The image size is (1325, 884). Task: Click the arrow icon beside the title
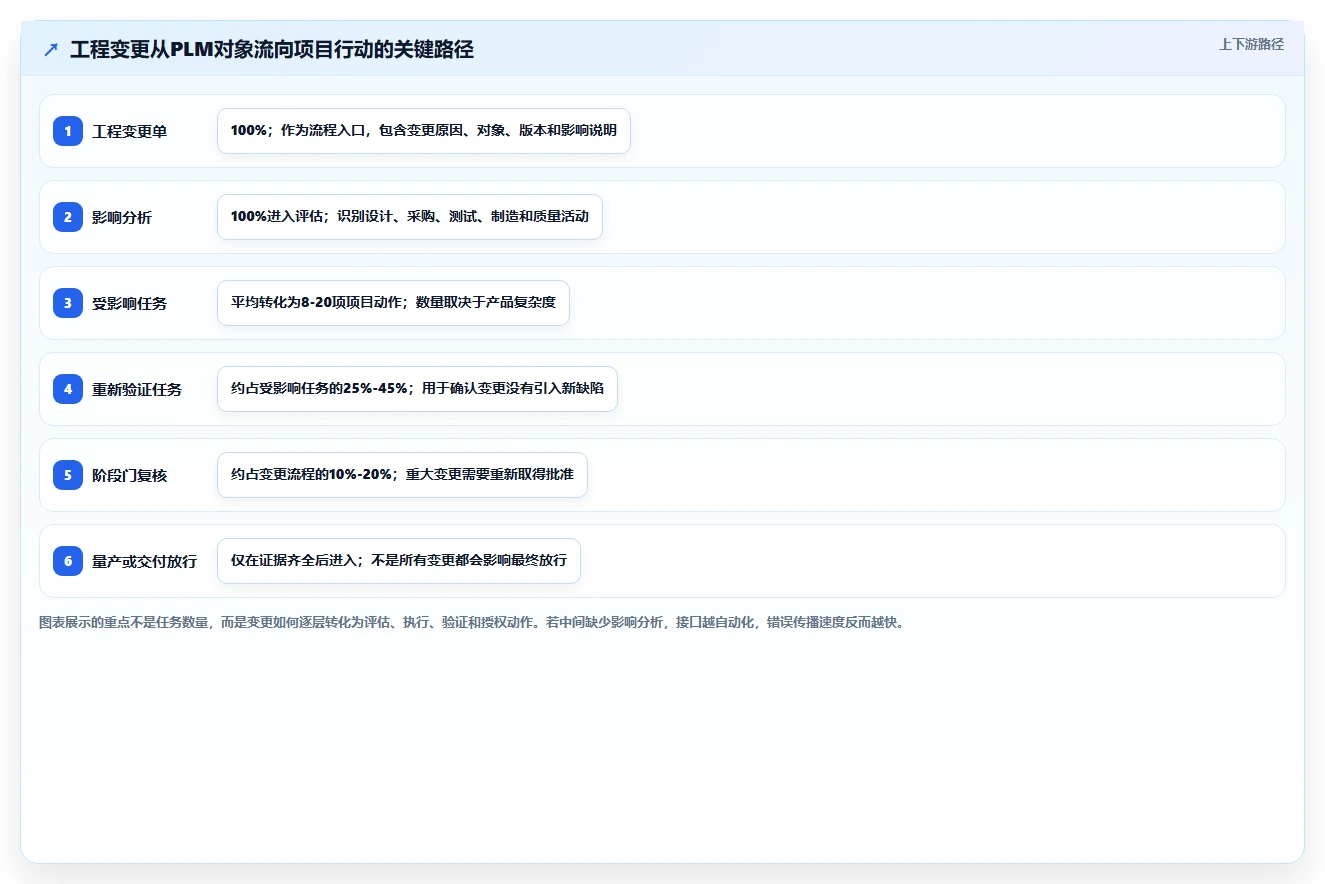(51, 50)
